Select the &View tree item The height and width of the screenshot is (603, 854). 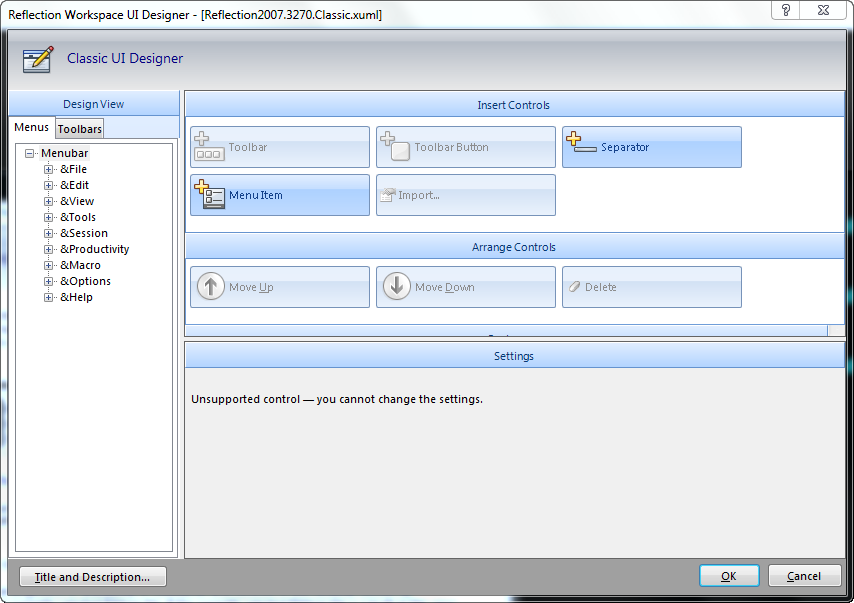(x=77, y=202)
